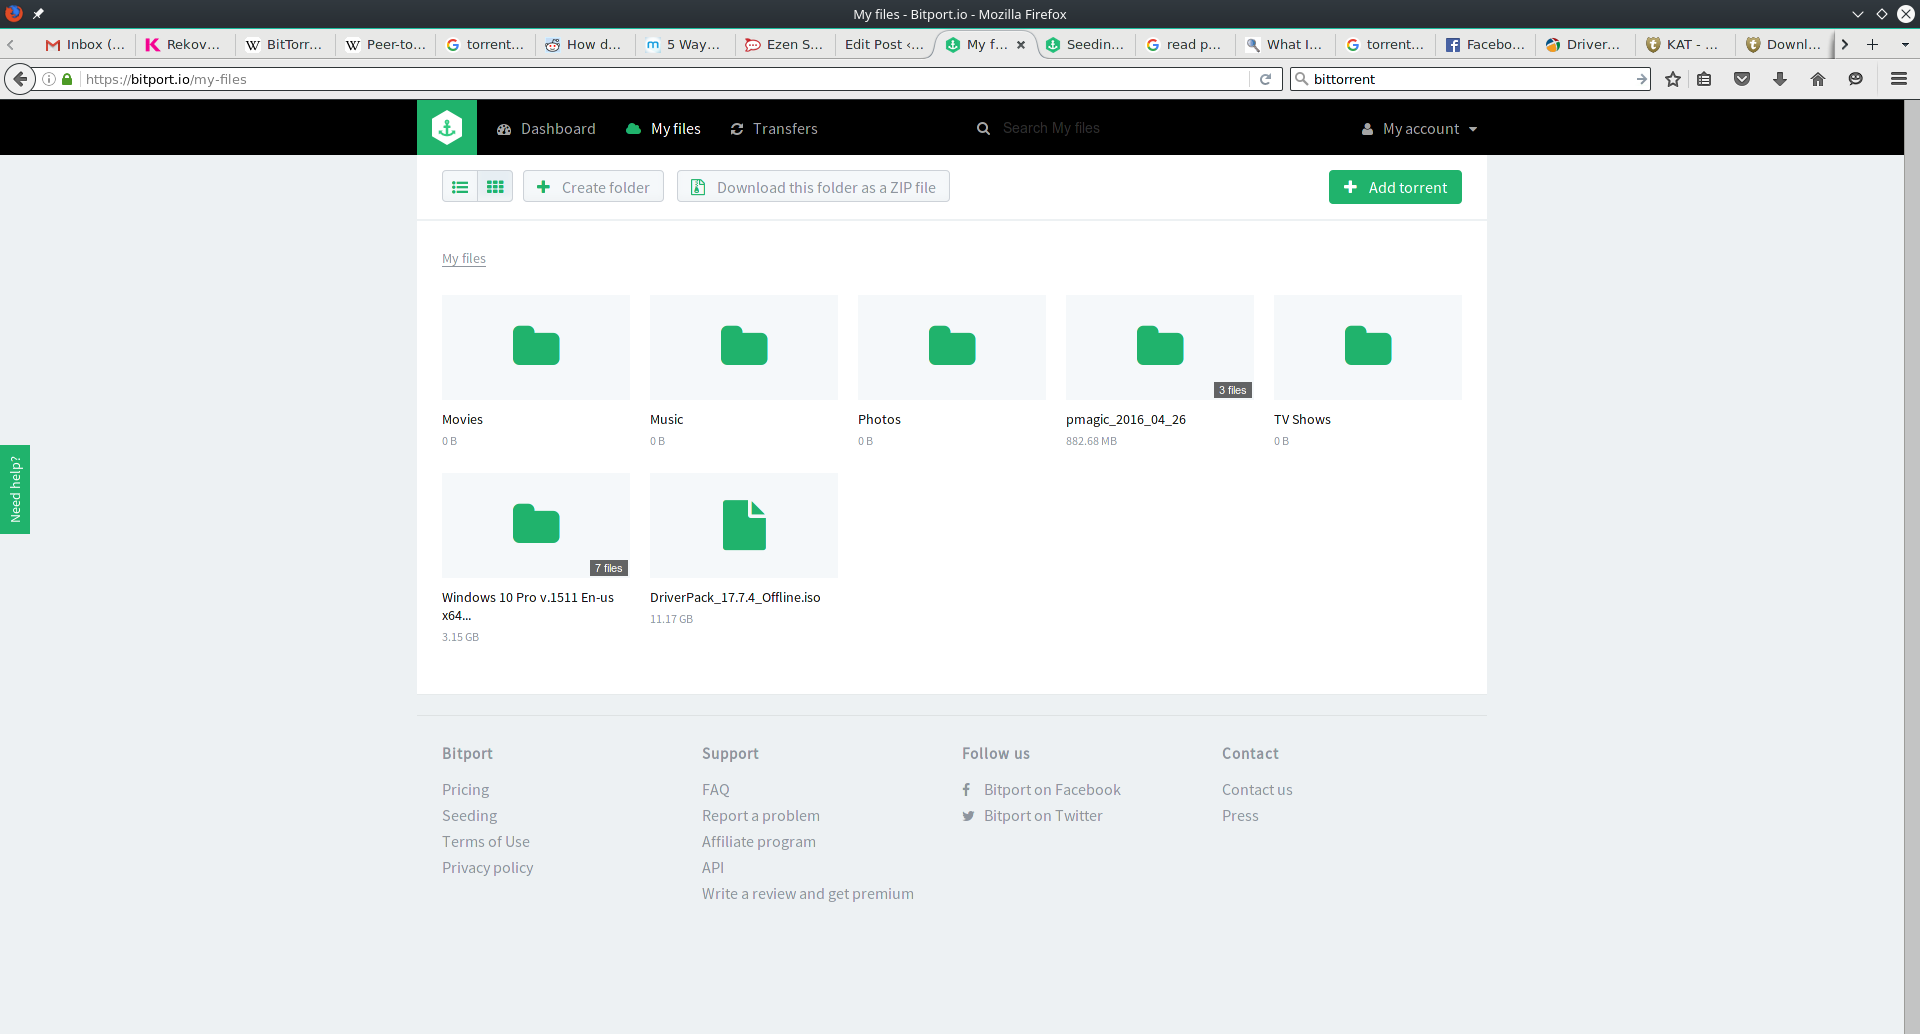Screen dimensions: 1920x1034
Task: Bookmark this page with the star icon
Action: pos(1673,79)
